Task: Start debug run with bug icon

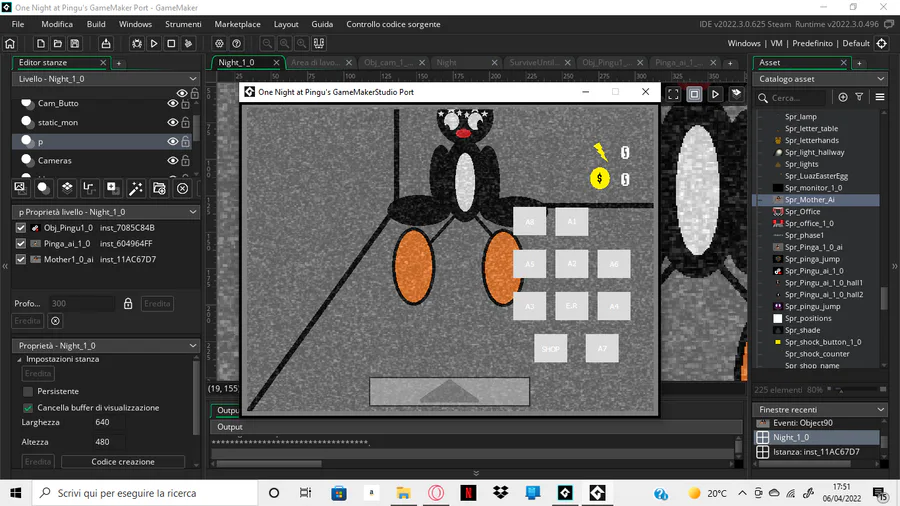Action: point(137,44)
